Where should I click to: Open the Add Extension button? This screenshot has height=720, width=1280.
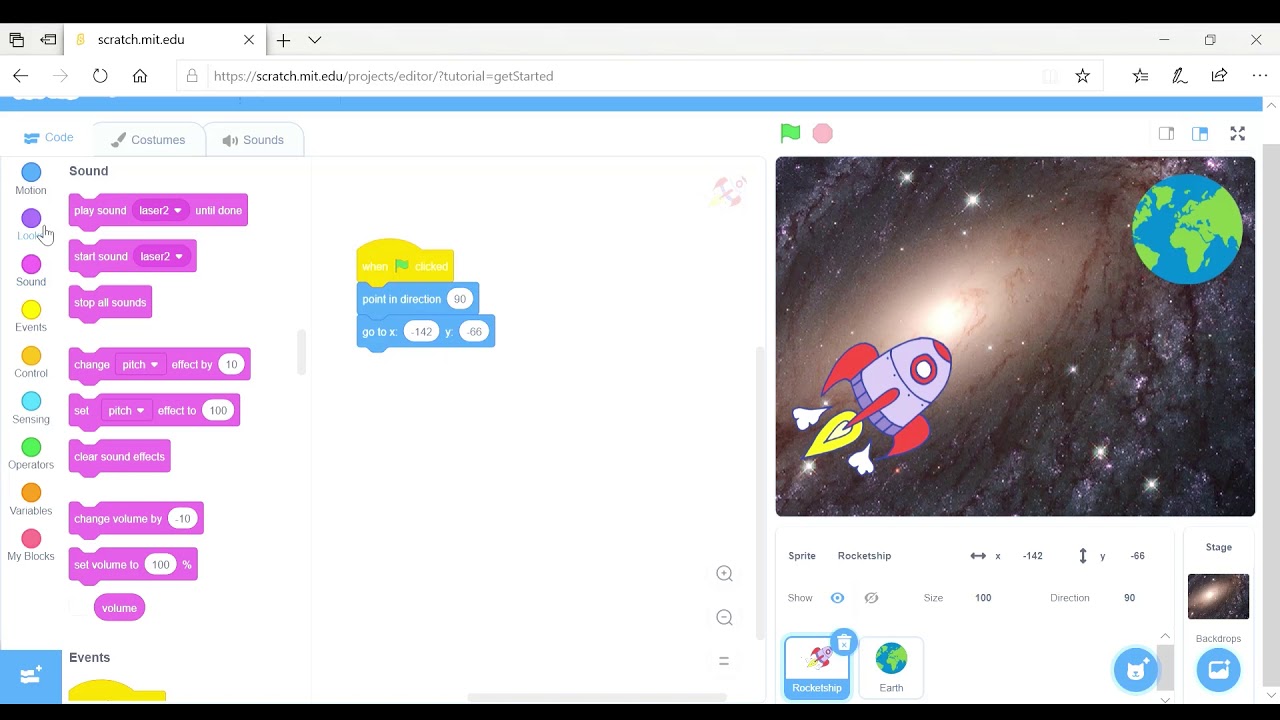click(30, 676)
